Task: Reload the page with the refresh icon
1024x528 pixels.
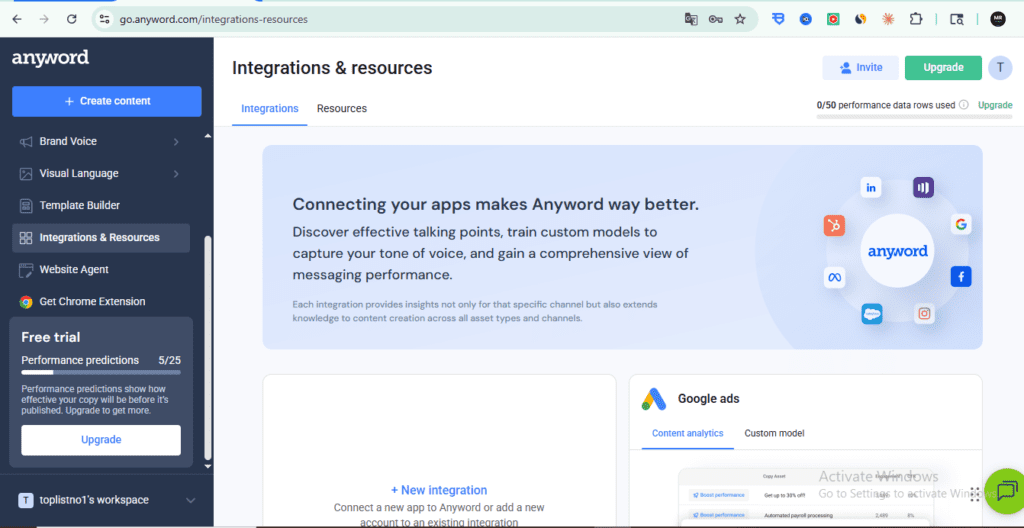Action: tap(72, 20)
